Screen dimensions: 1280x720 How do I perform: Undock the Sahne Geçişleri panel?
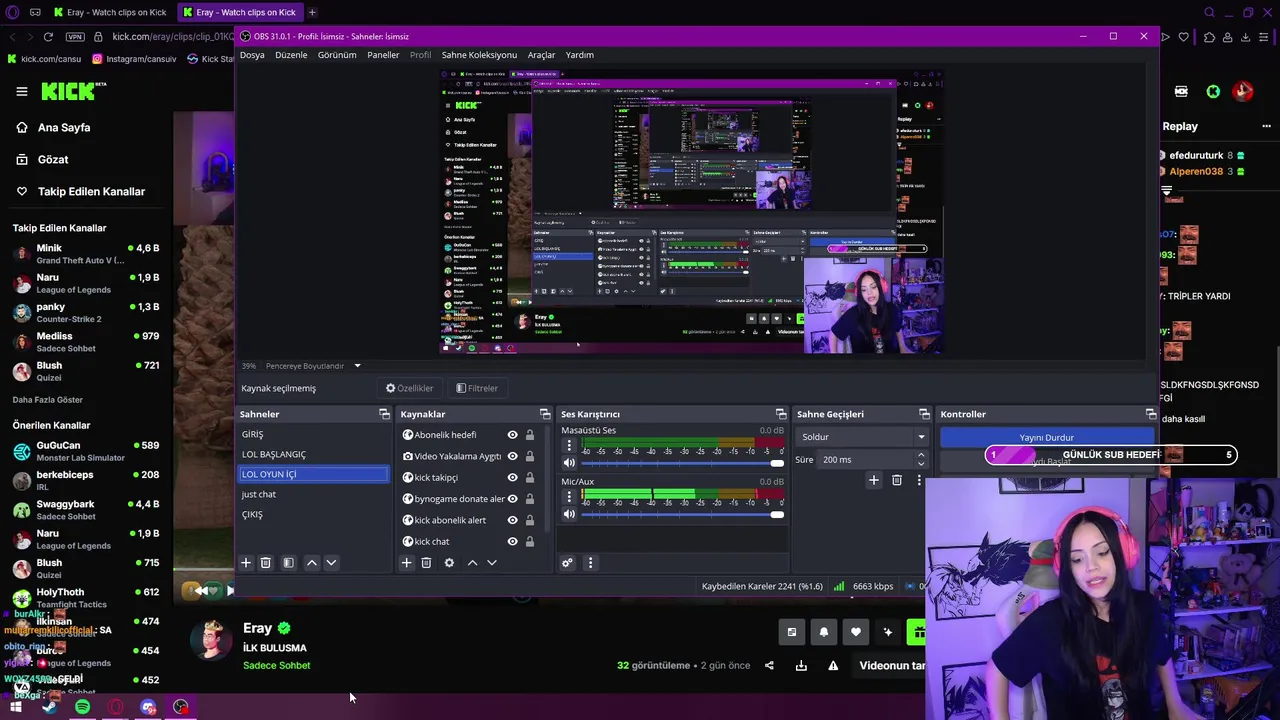[924, 414]
